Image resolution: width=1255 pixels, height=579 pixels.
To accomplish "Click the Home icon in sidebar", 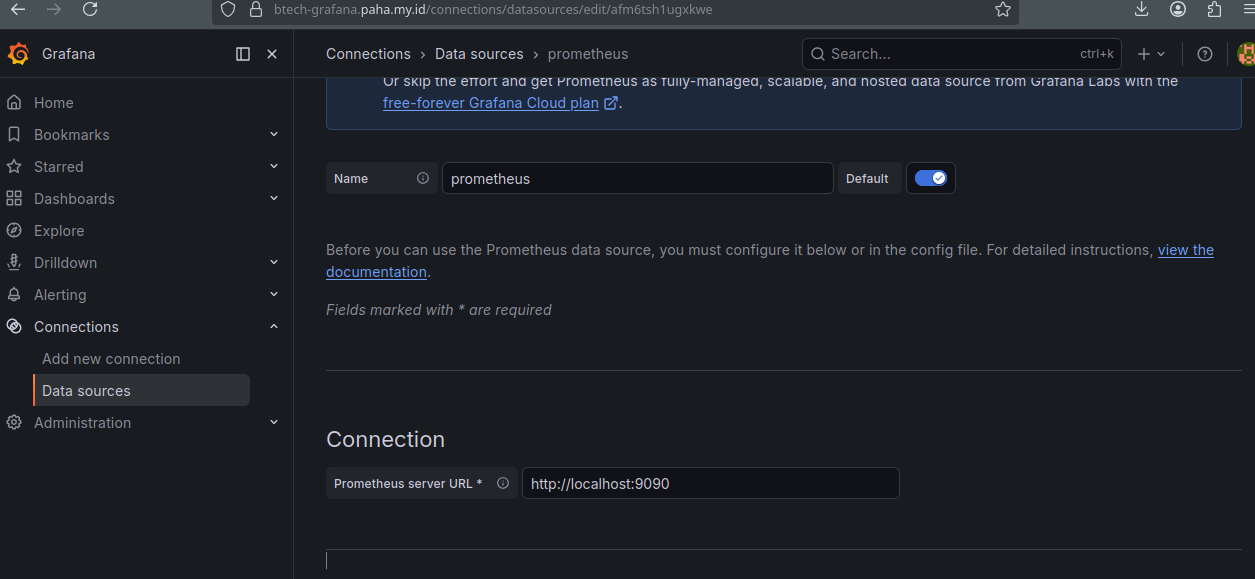I will tap(14, 102).
